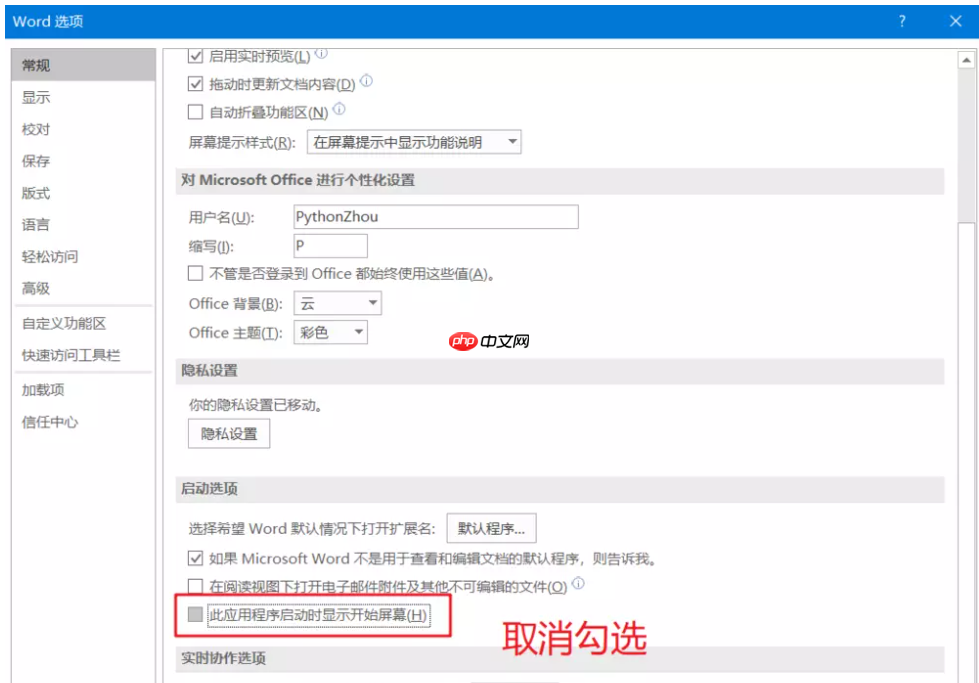Open 校对 category
979x683 pixels.
[x=83, y=129]
